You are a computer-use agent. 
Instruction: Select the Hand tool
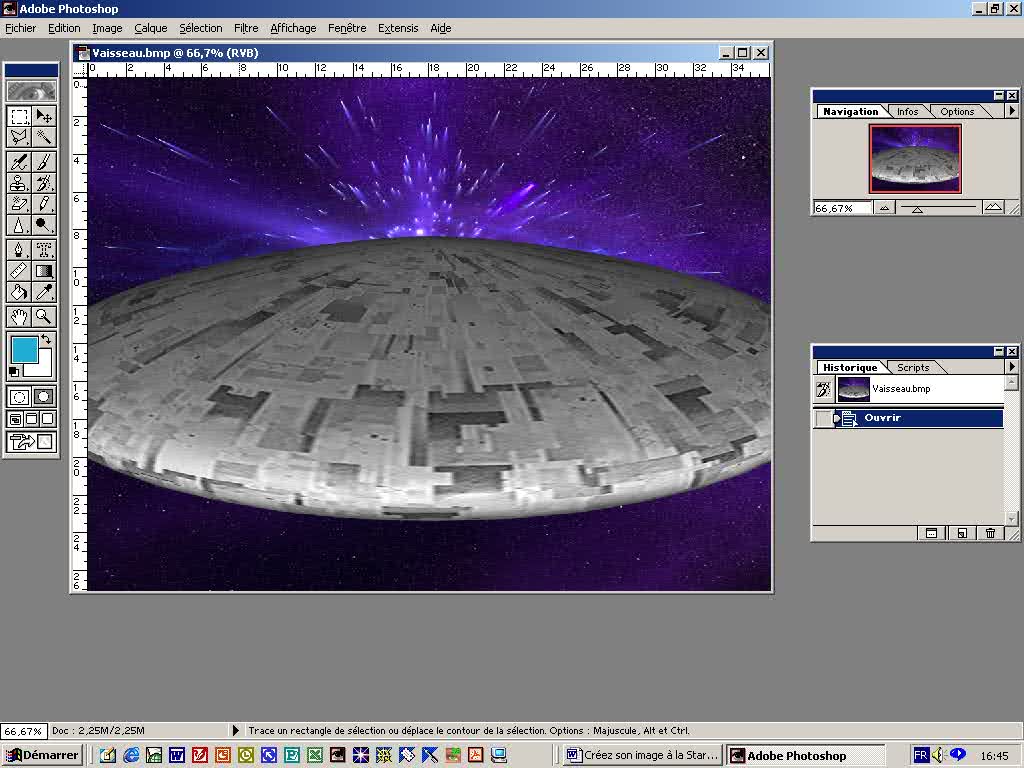[19, 316]
